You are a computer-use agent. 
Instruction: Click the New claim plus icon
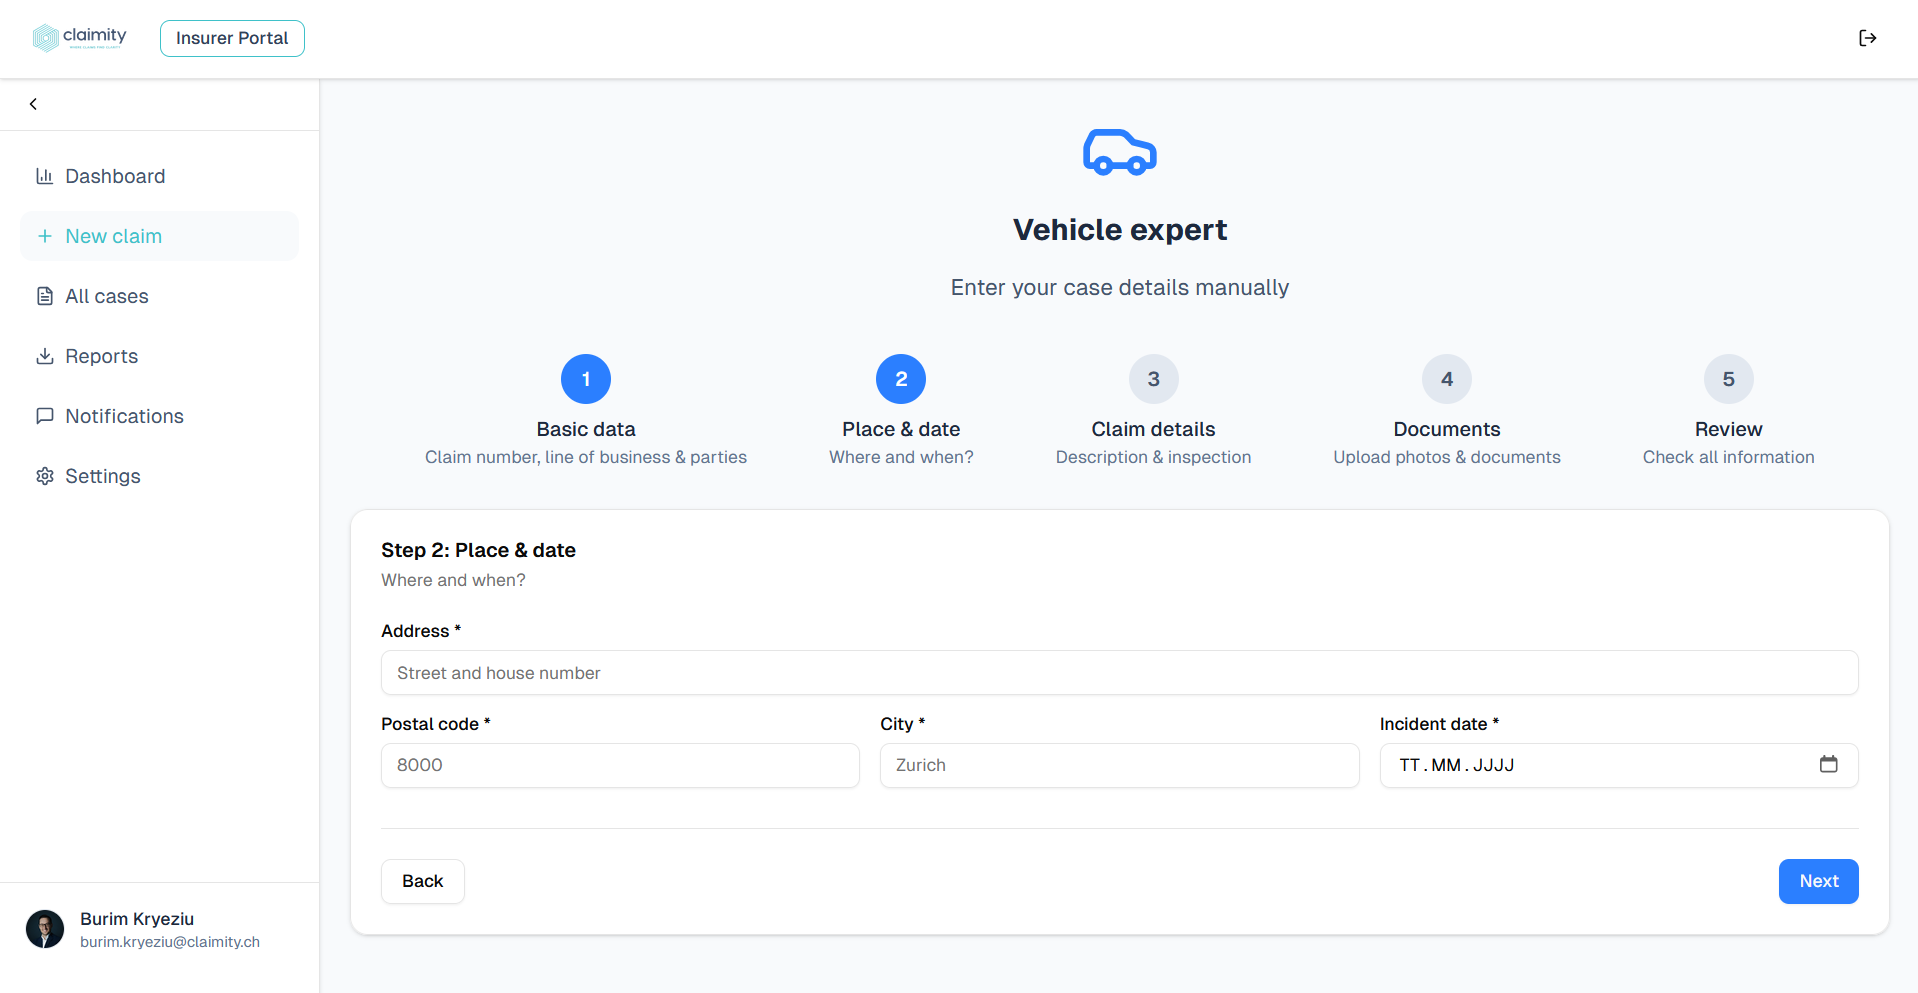44,236
